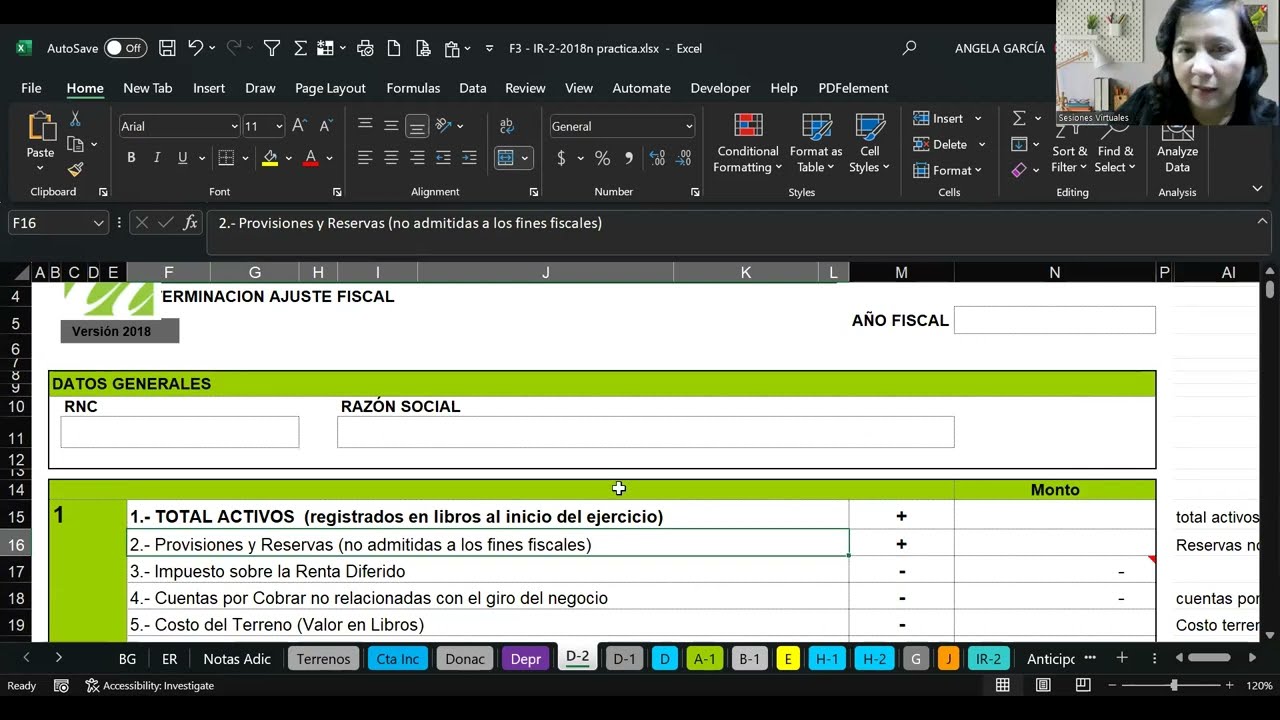
Task: Click the Merge & Center icon
Action: click(505, 158)
